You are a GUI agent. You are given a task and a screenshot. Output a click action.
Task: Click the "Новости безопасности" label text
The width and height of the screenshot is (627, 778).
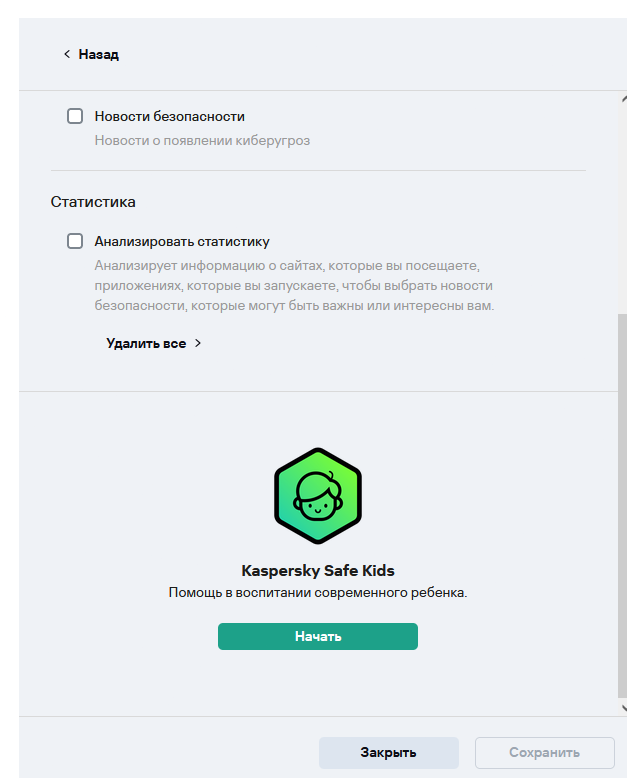169,116
